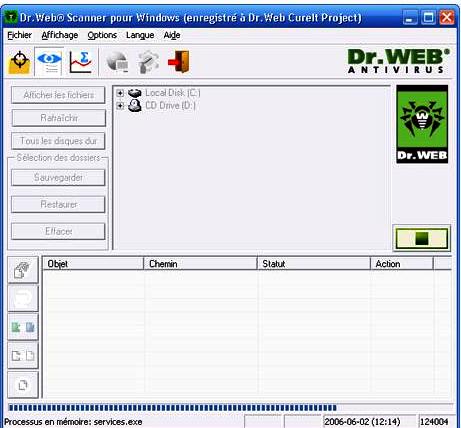Open the Langue menu

[x=140, y=35]
